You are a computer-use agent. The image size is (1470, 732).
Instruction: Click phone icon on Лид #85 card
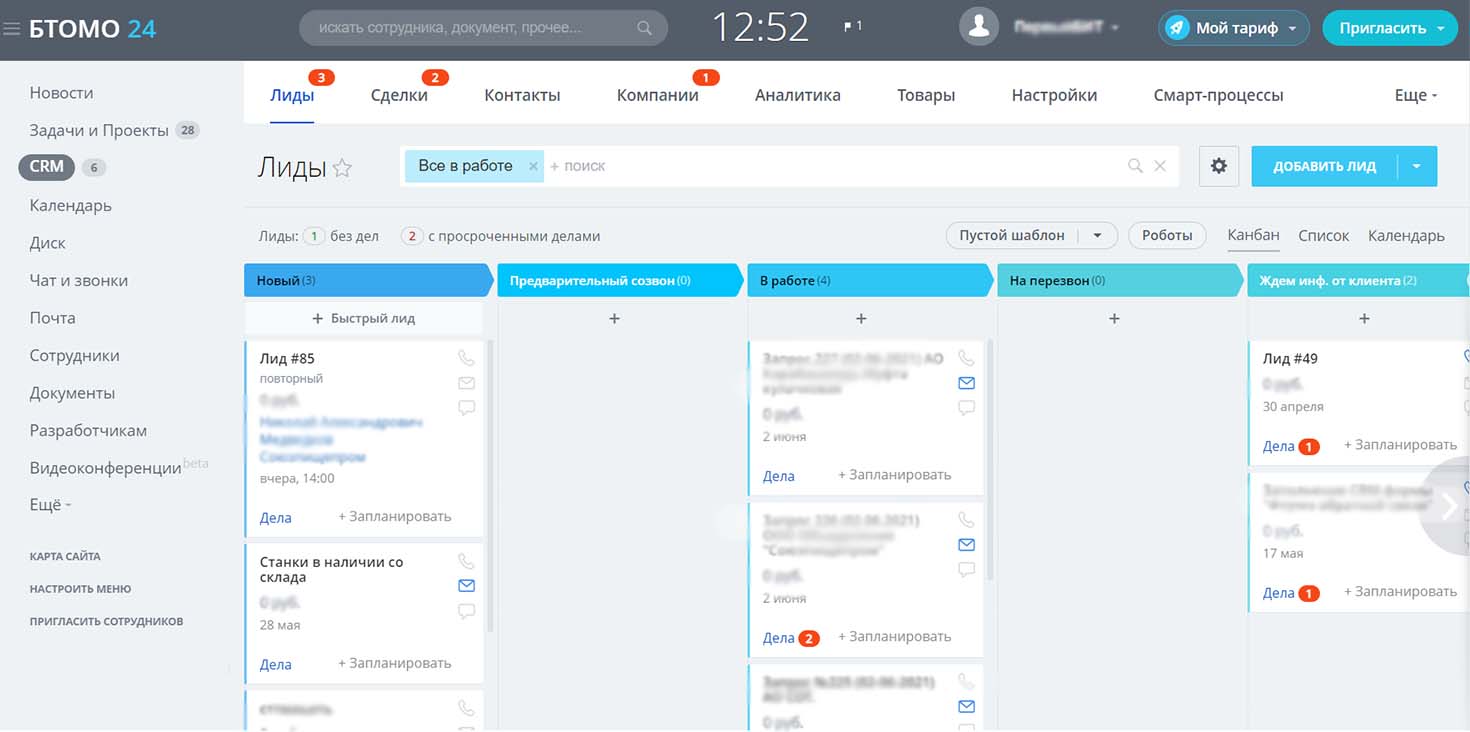click(466, 358)
